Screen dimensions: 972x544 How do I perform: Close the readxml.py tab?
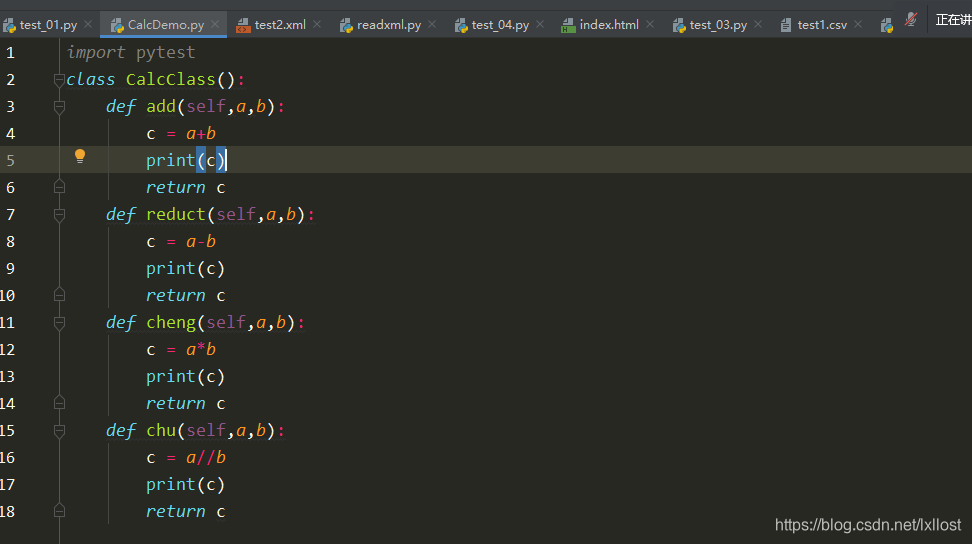coord(432,24)
